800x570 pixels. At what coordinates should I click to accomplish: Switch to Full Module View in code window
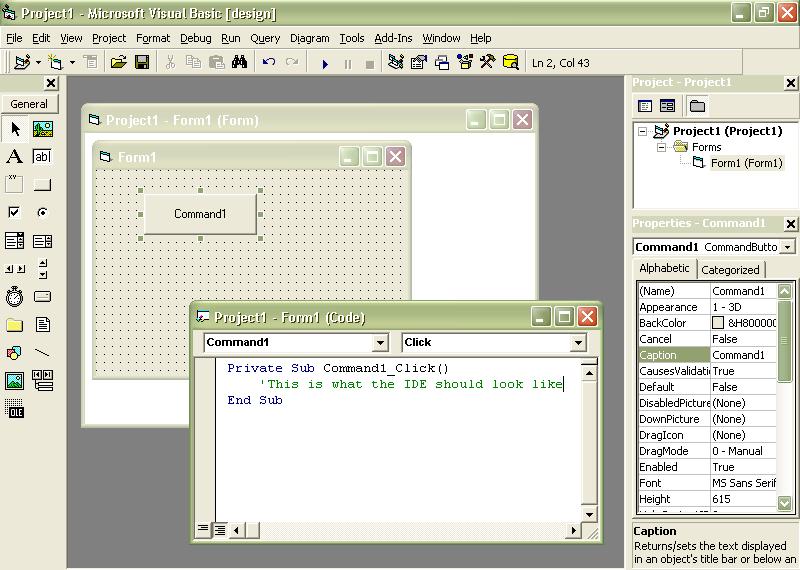[x=220, y=530]
